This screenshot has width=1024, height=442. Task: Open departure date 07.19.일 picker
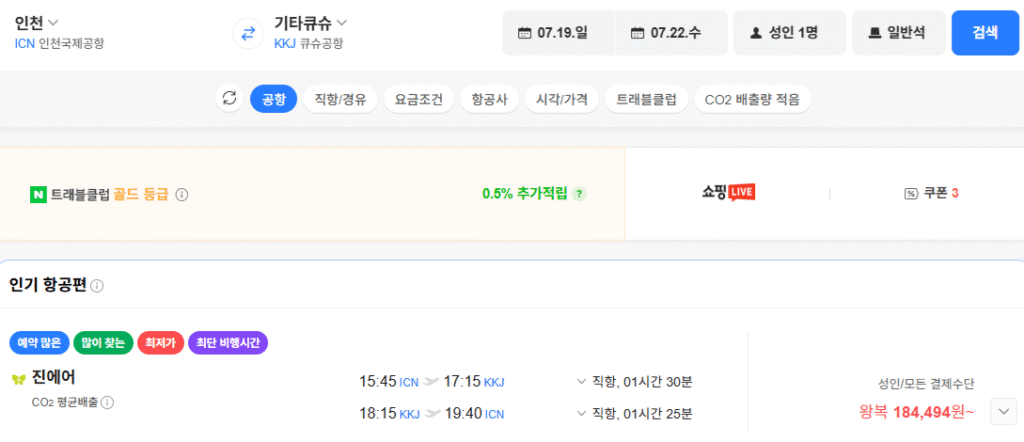pyautogui.click(x=558, y=33)
